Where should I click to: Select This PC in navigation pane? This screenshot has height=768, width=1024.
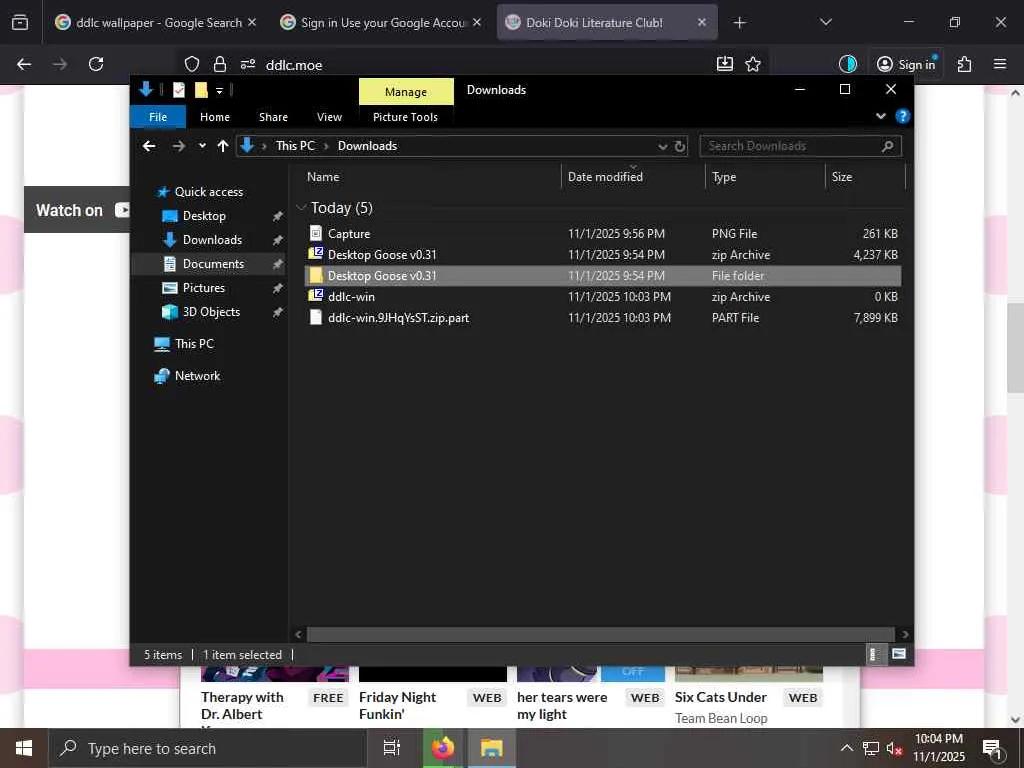click(x=194, y=344)
